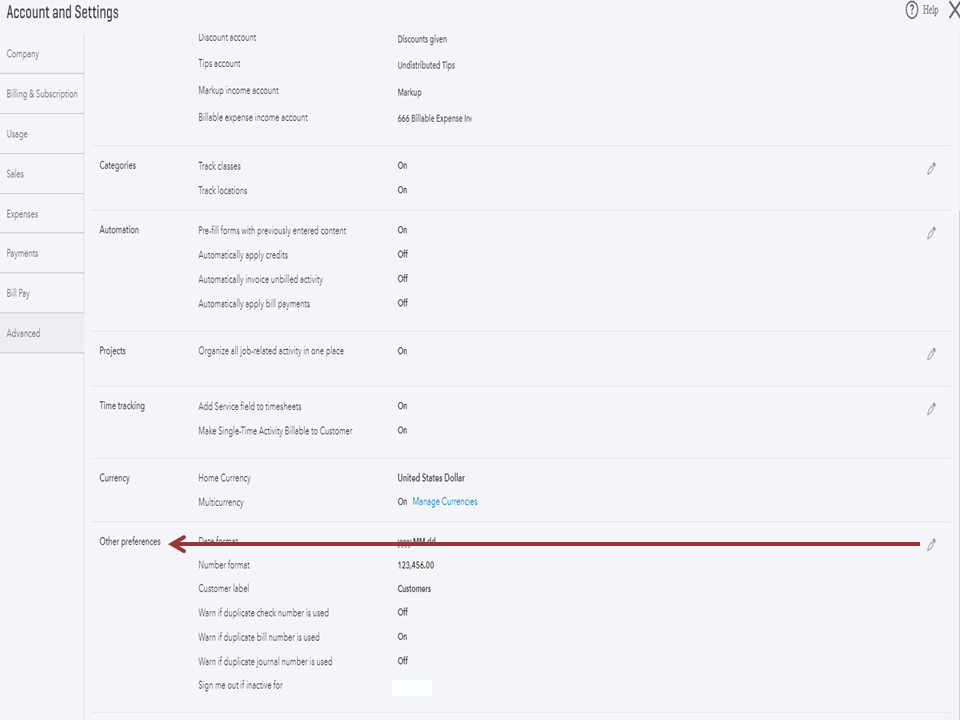Click the Help question mark icon
Screen dimensions: 960x720
point(911,10)
